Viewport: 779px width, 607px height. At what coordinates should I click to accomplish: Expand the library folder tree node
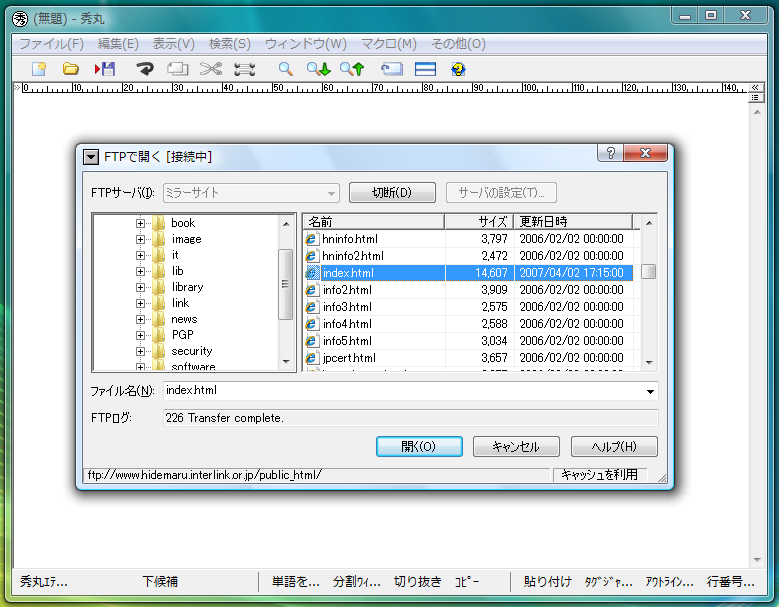140,287
